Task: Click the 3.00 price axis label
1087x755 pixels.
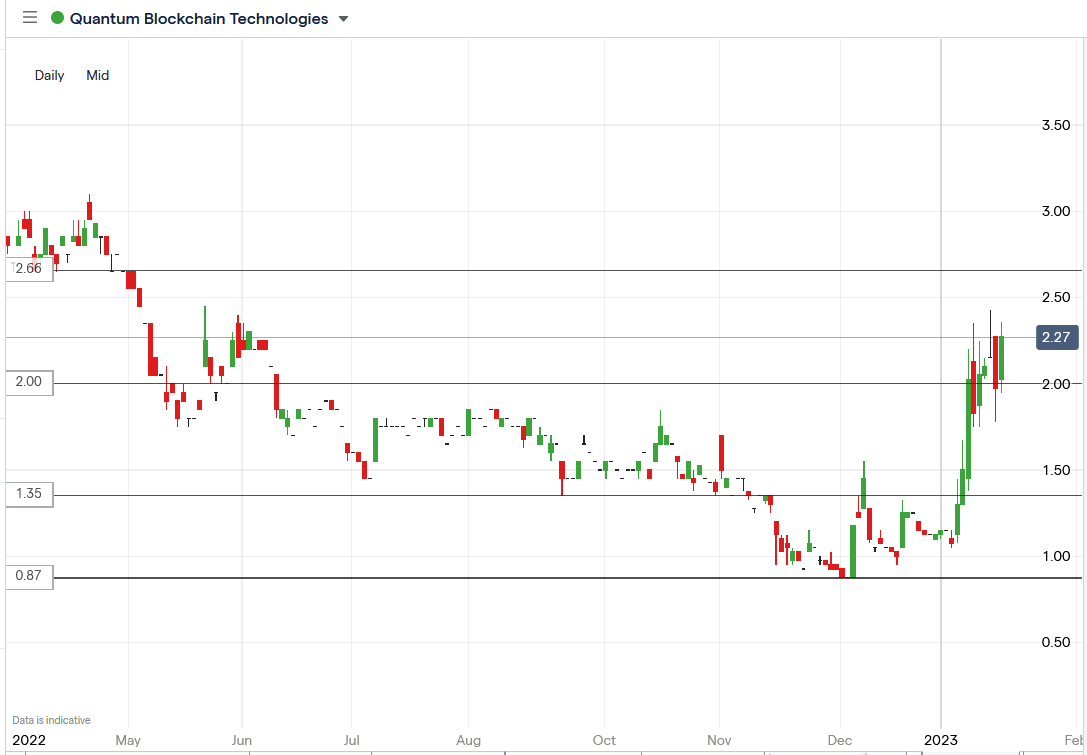Action: point(1056,211)
